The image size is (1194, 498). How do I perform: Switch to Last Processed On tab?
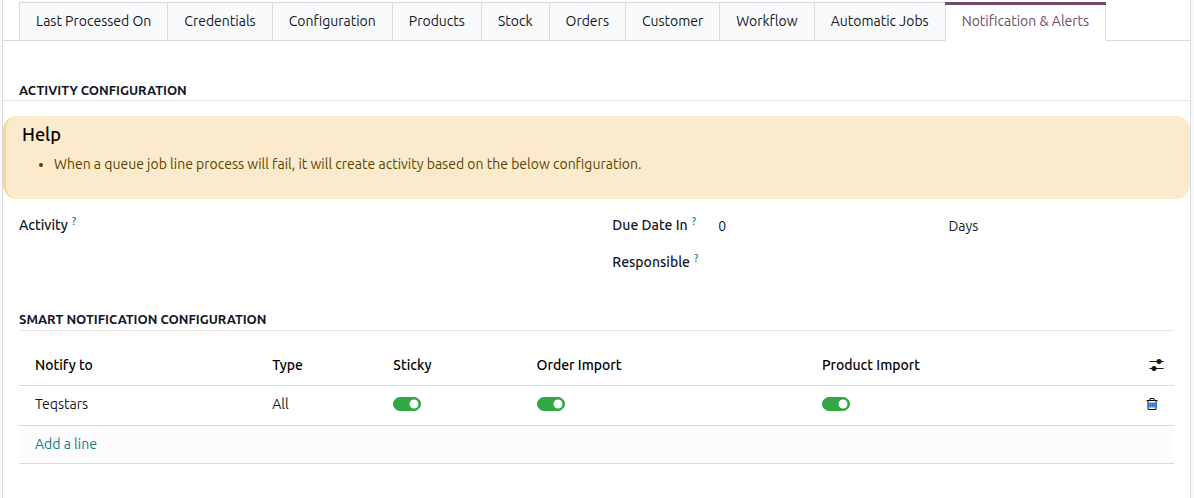click(94, 21)
